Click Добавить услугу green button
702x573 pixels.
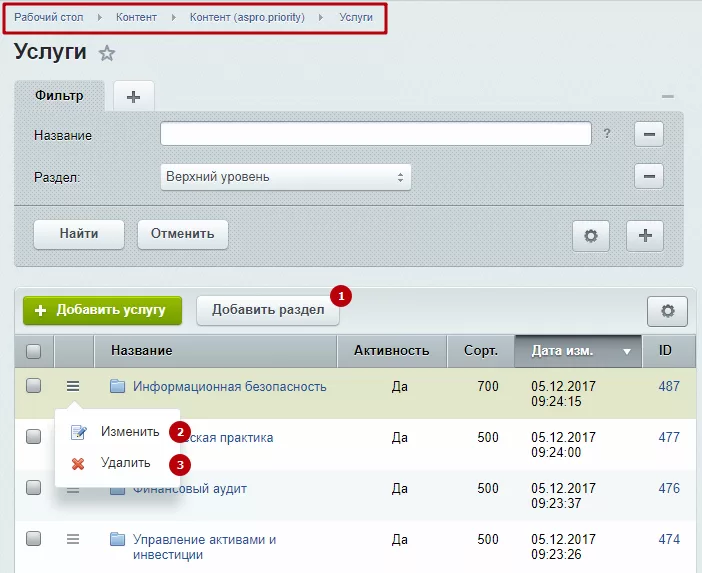(103, 310)
